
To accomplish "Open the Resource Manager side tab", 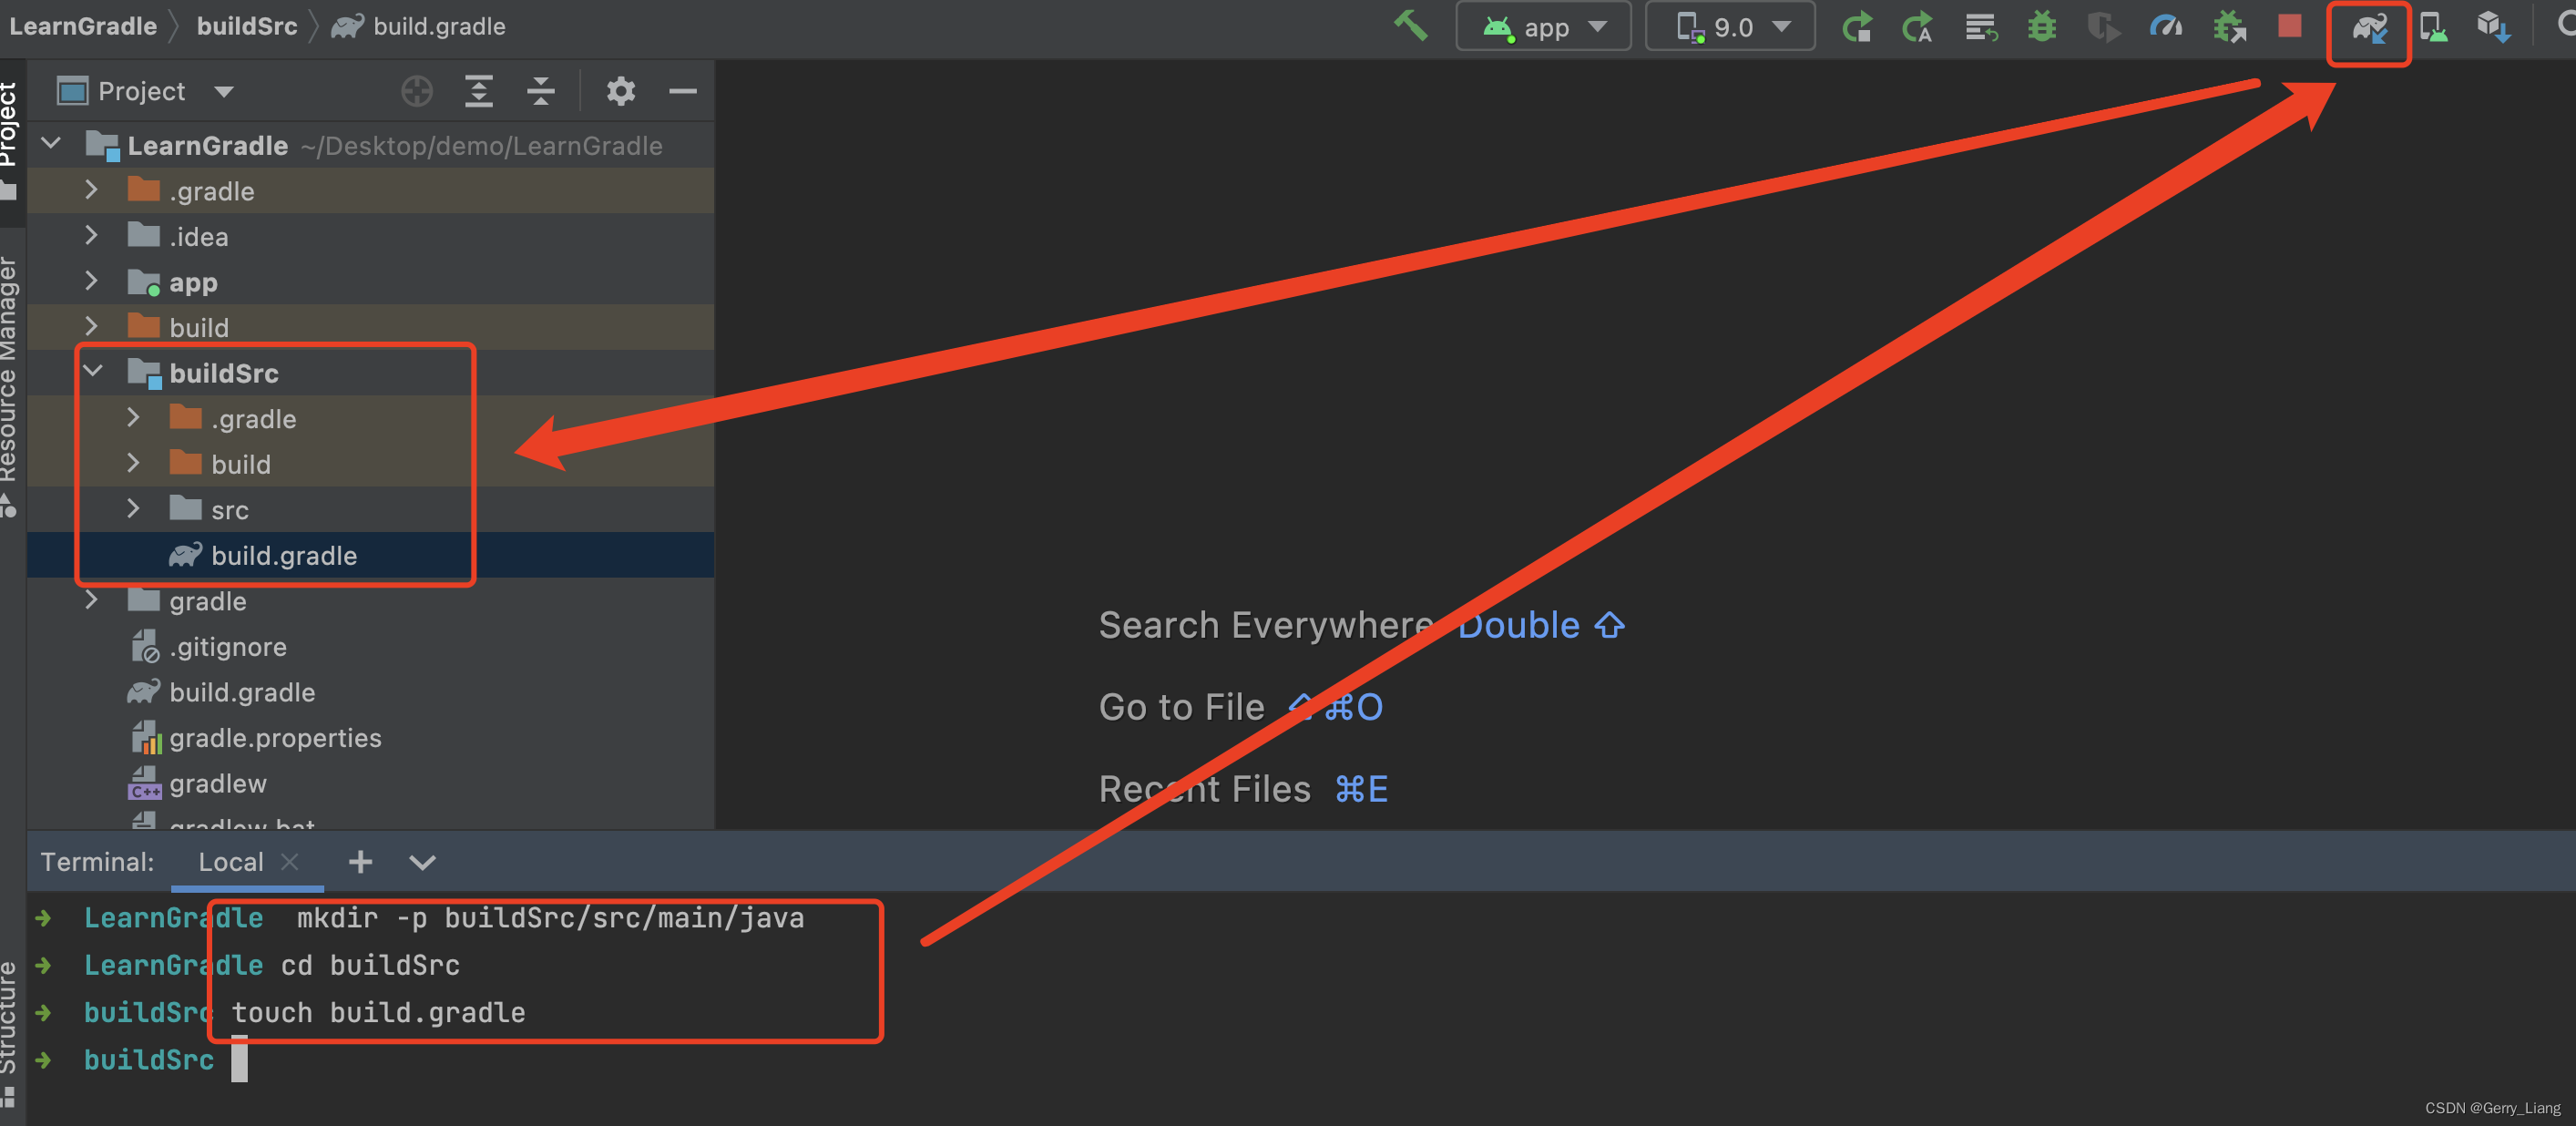I will pos(10,385).
